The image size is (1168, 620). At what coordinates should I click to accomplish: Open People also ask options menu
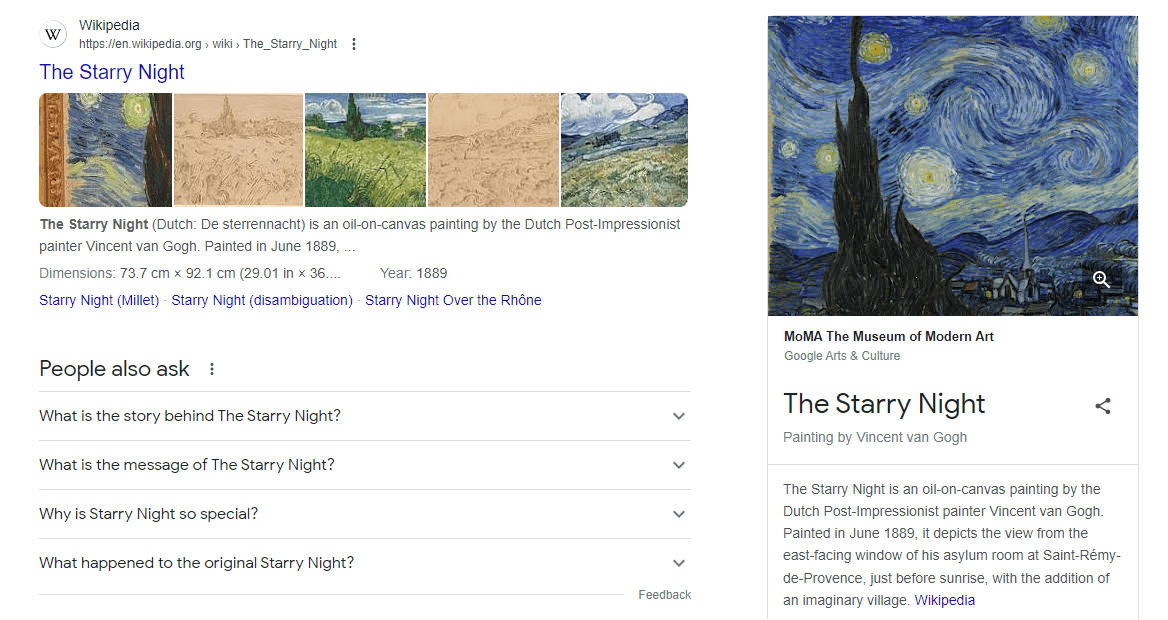(212, 370)
